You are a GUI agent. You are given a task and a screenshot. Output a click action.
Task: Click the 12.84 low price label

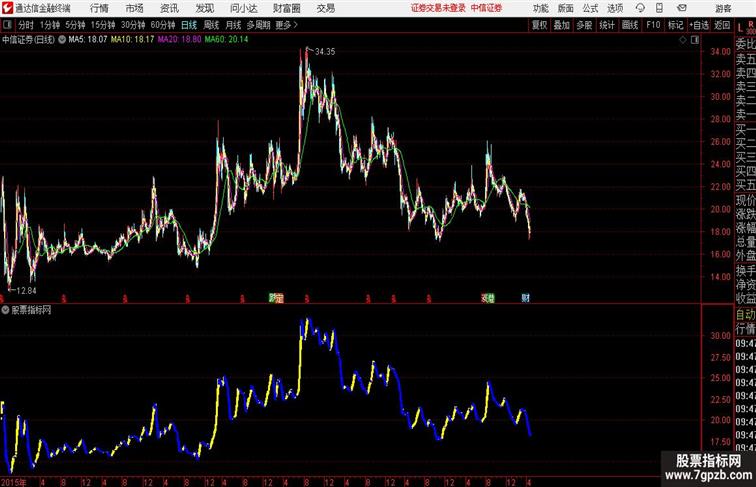coord(26,291)
